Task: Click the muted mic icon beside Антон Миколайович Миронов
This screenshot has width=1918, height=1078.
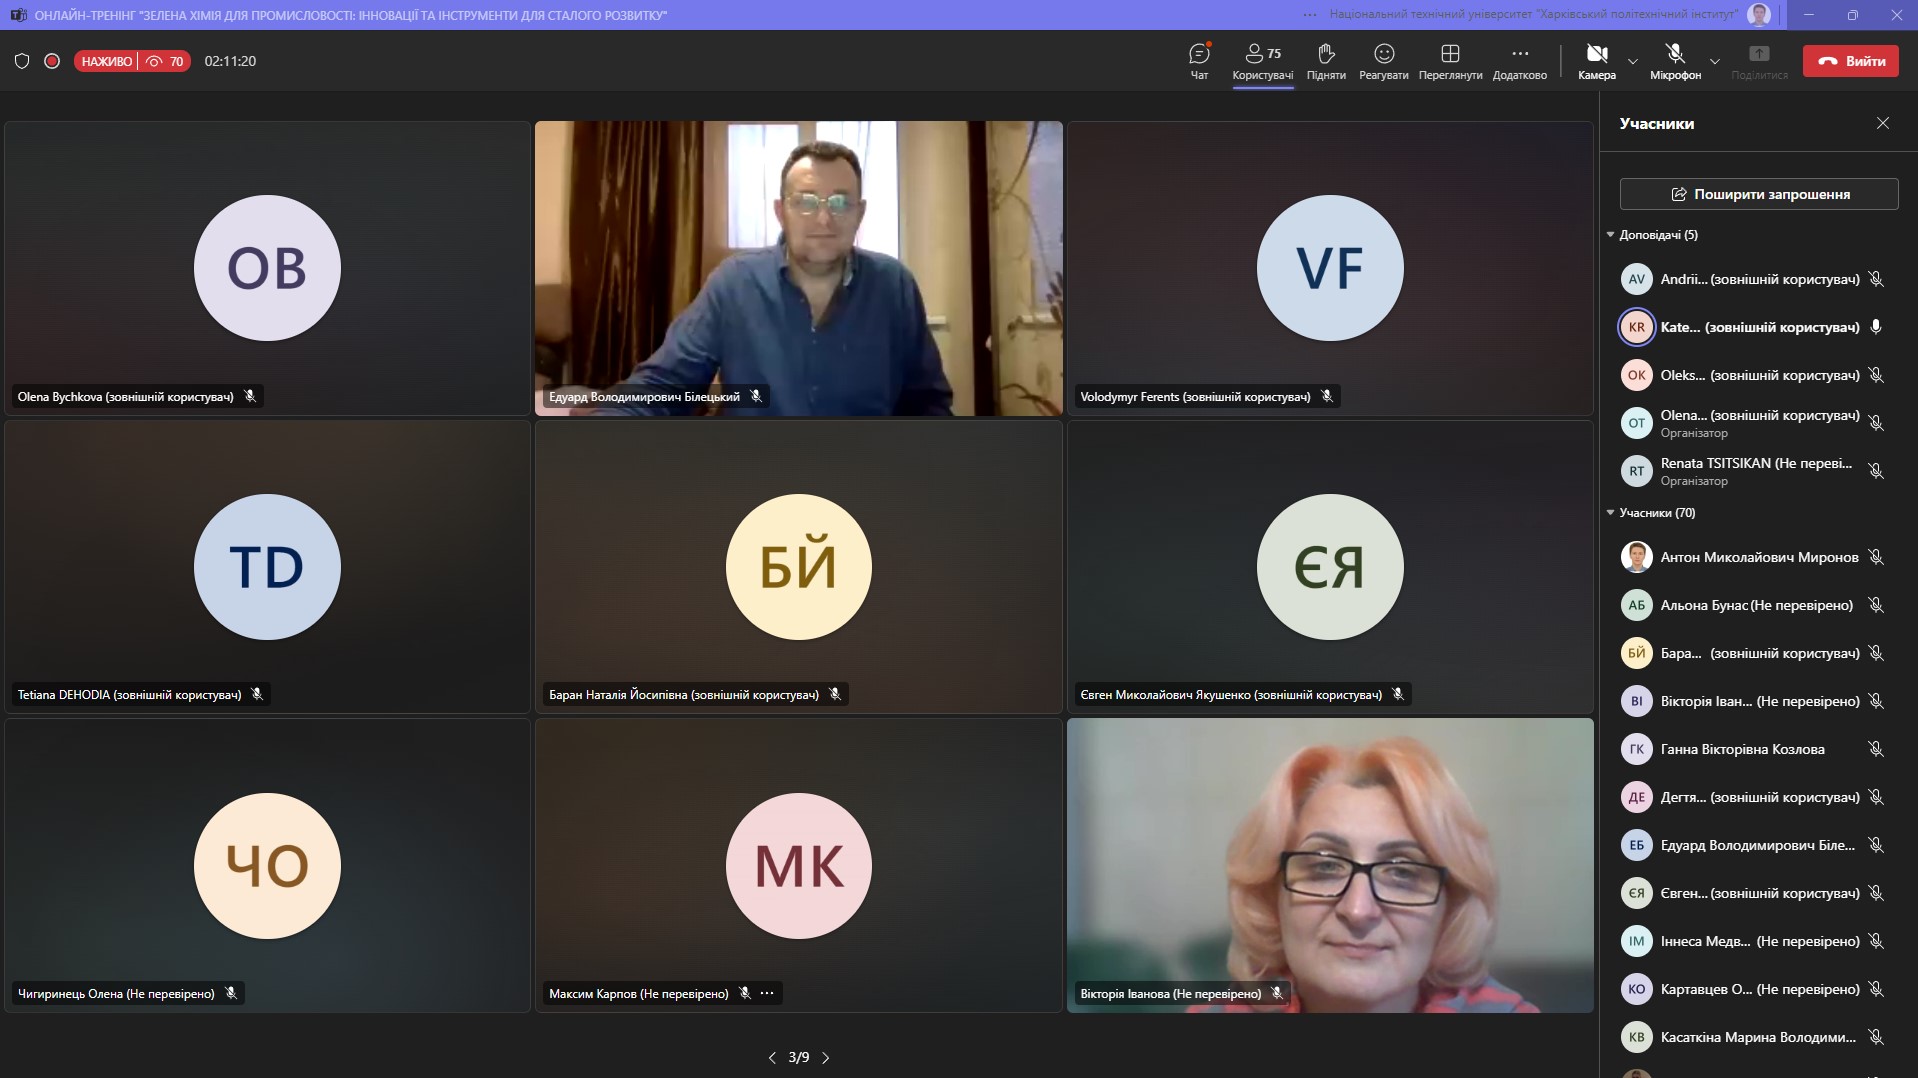Action: pyautogui.click(x=1876, y=557)
